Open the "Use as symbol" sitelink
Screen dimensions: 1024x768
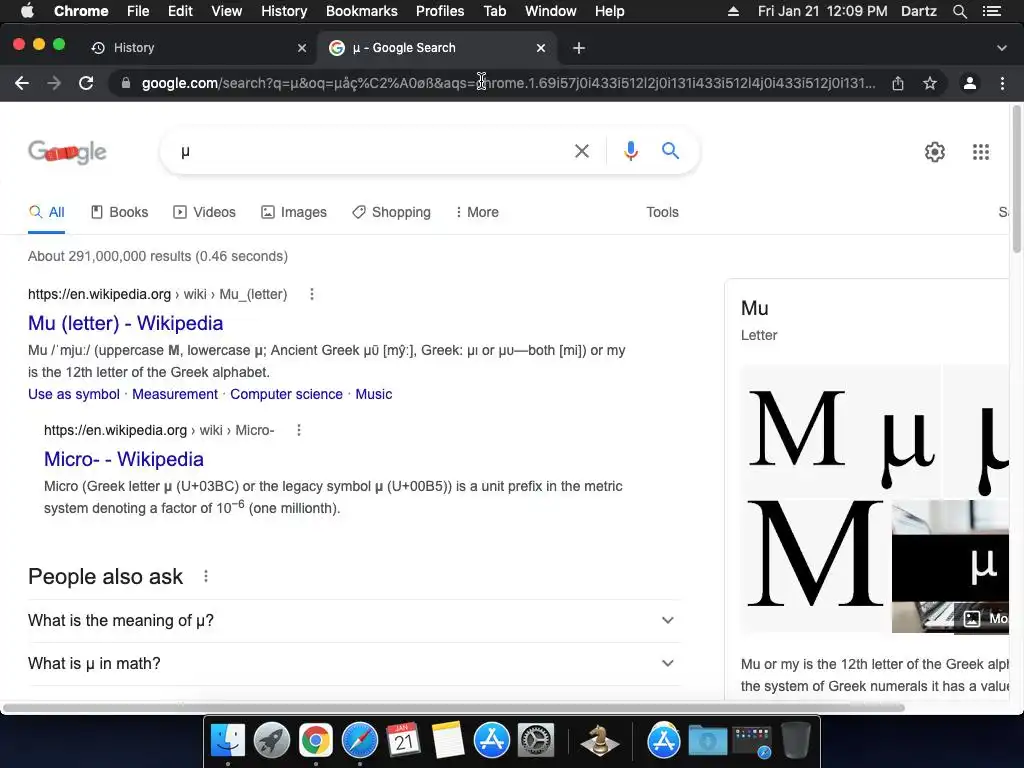tap(74, 394)
